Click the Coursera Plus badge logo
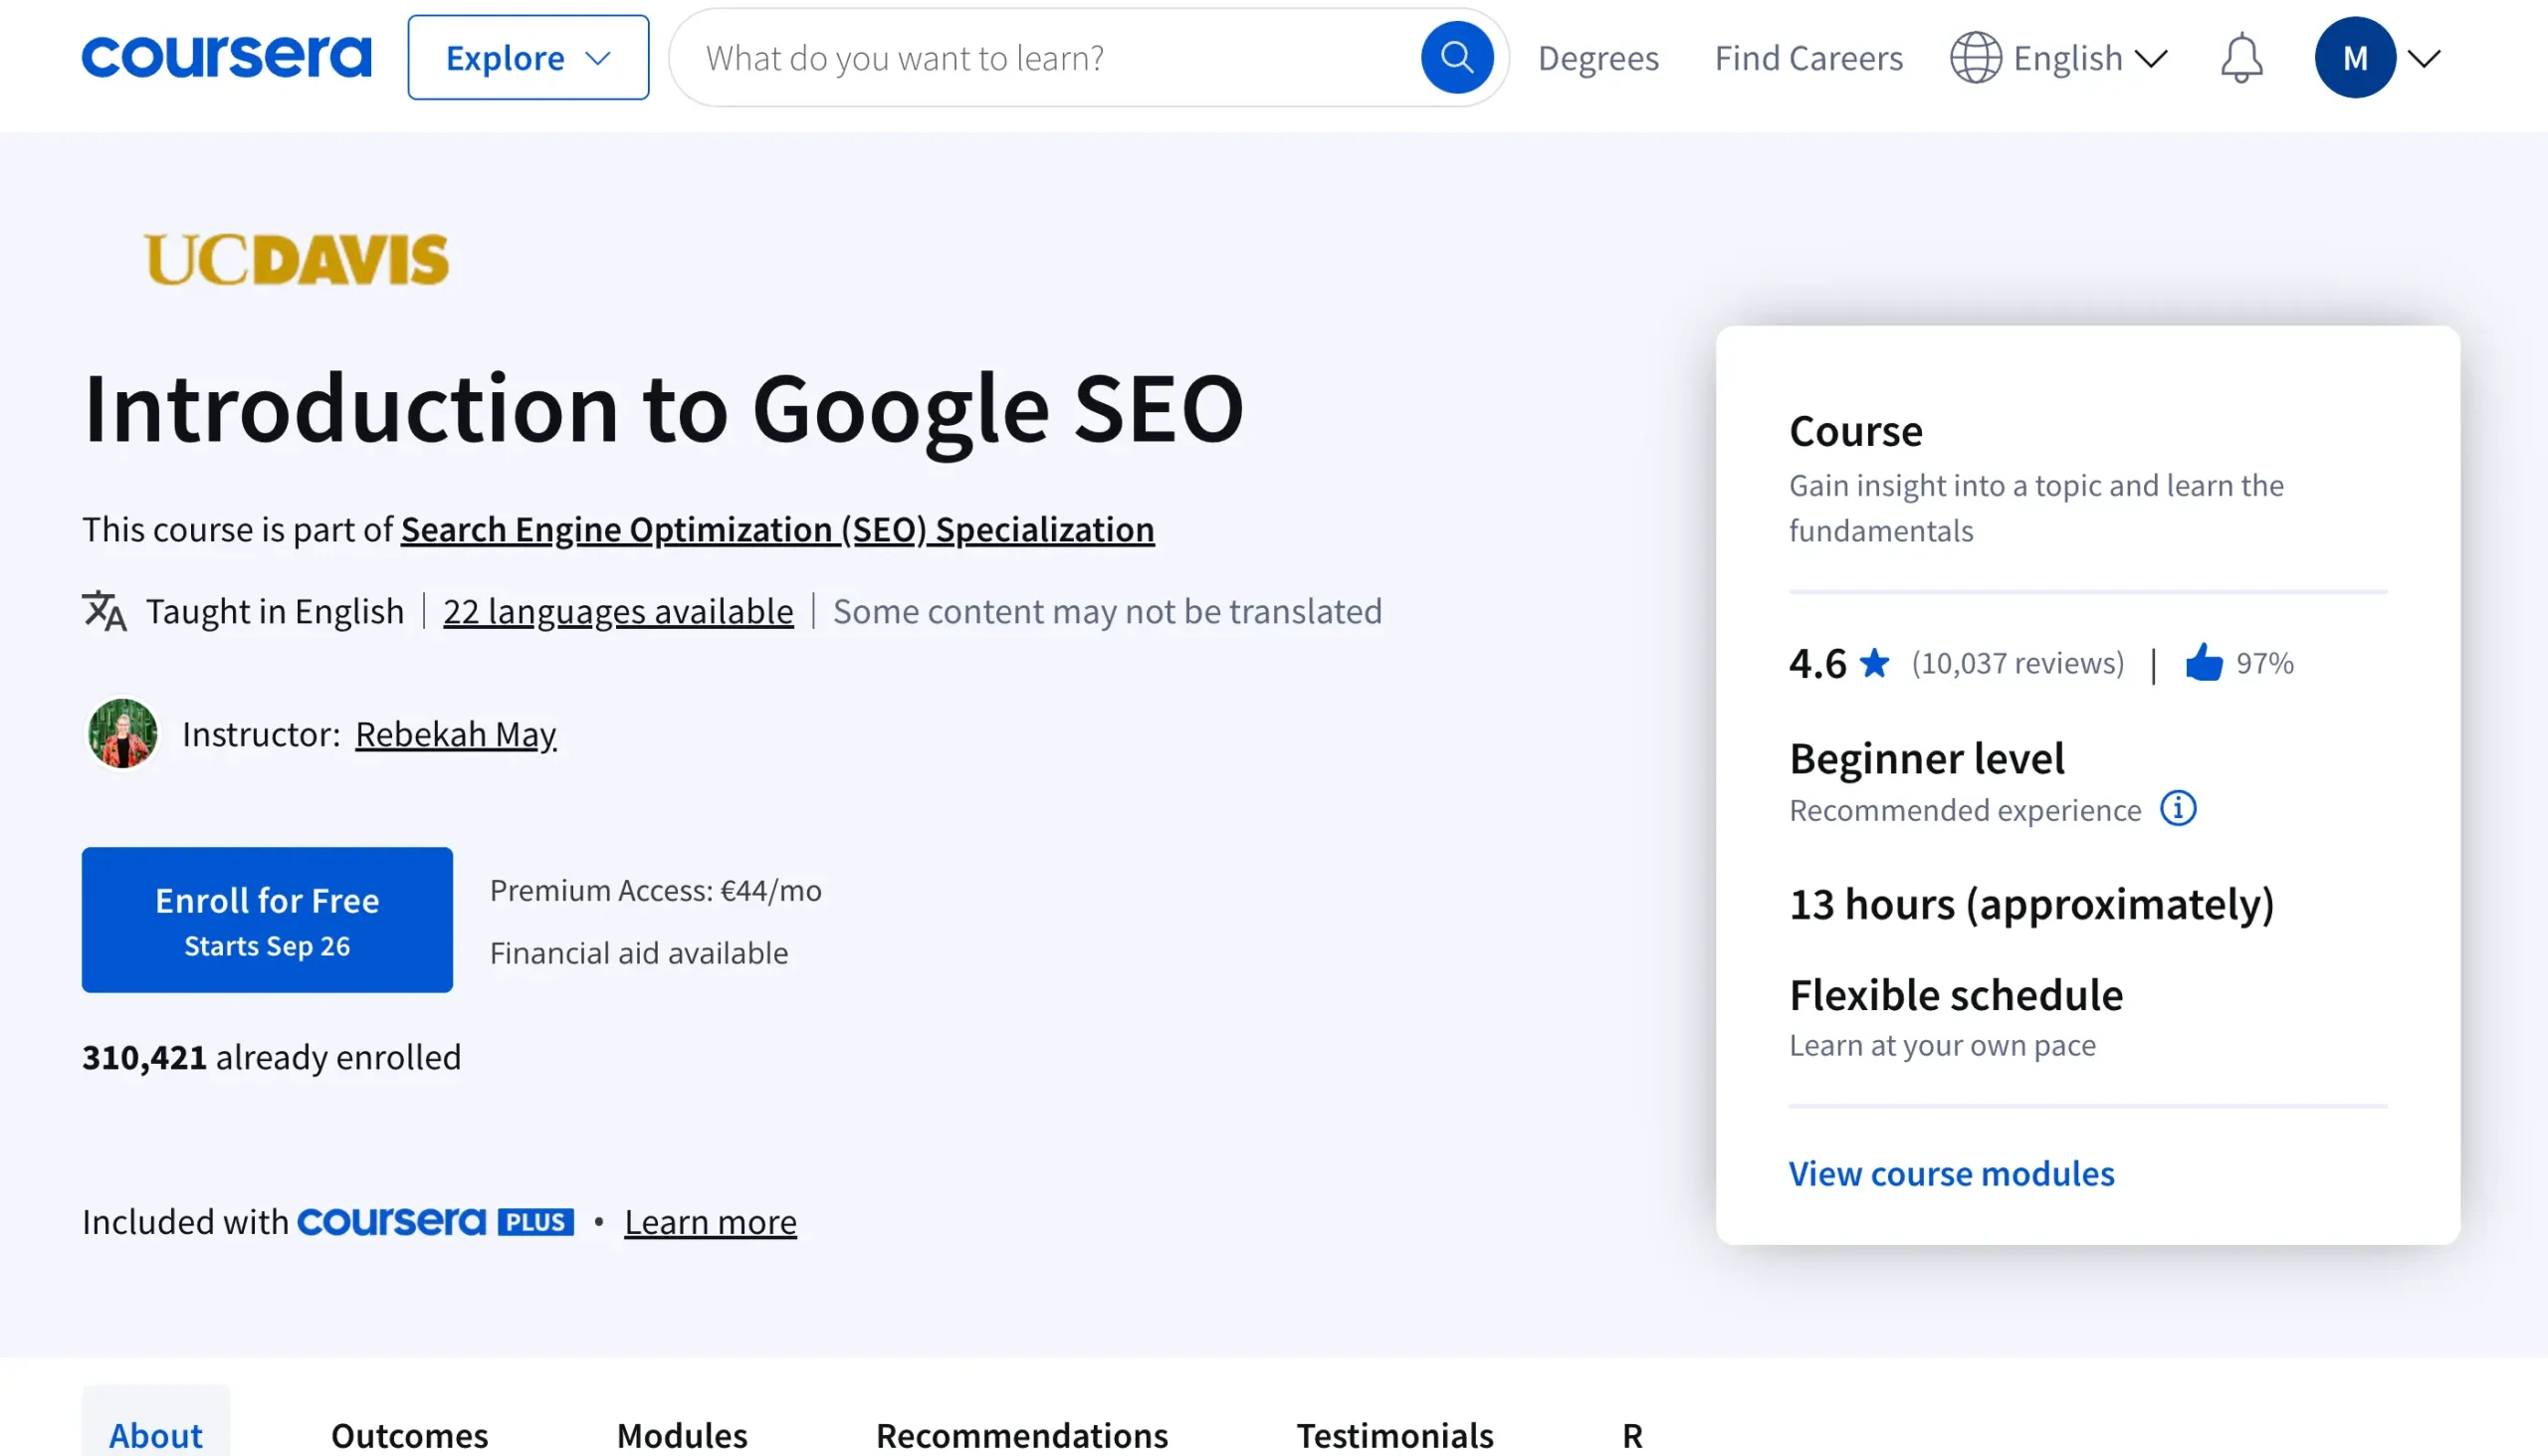2548x1456 pixels. tap(436, 1222)
